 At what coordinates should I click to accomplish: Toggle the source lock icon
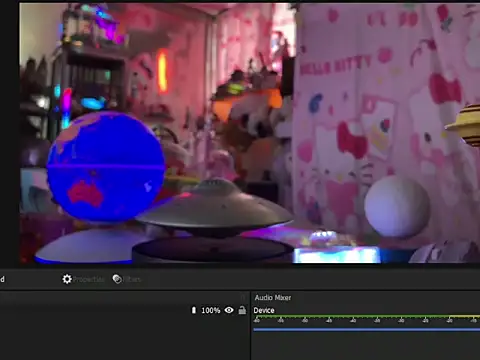click(242, 310)
